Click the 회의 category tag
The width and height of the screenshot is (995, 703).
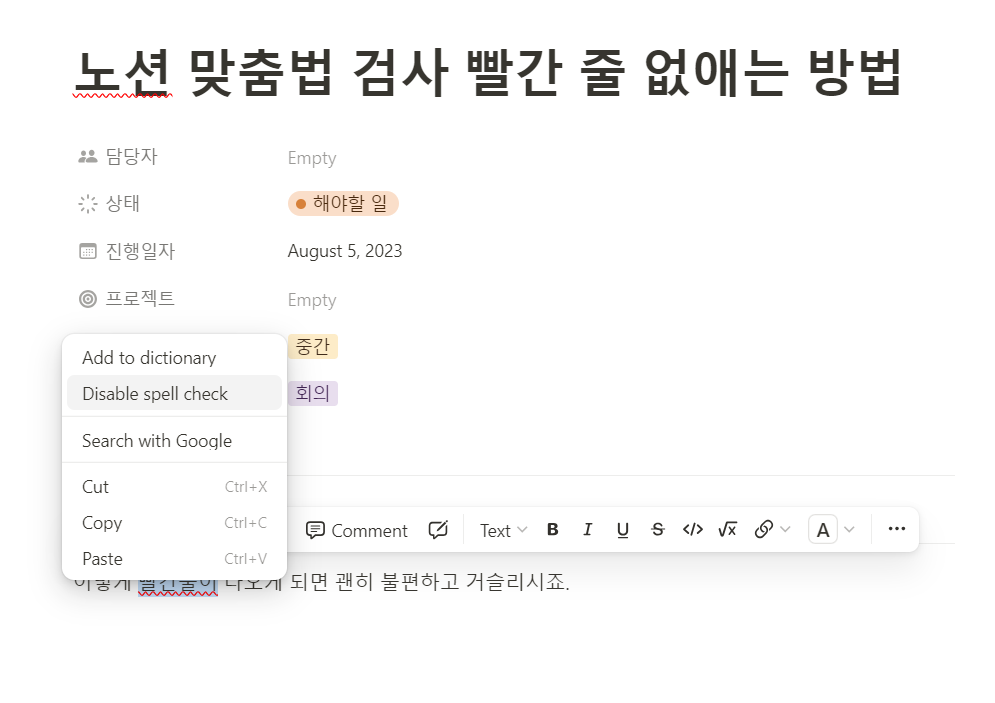313,393
